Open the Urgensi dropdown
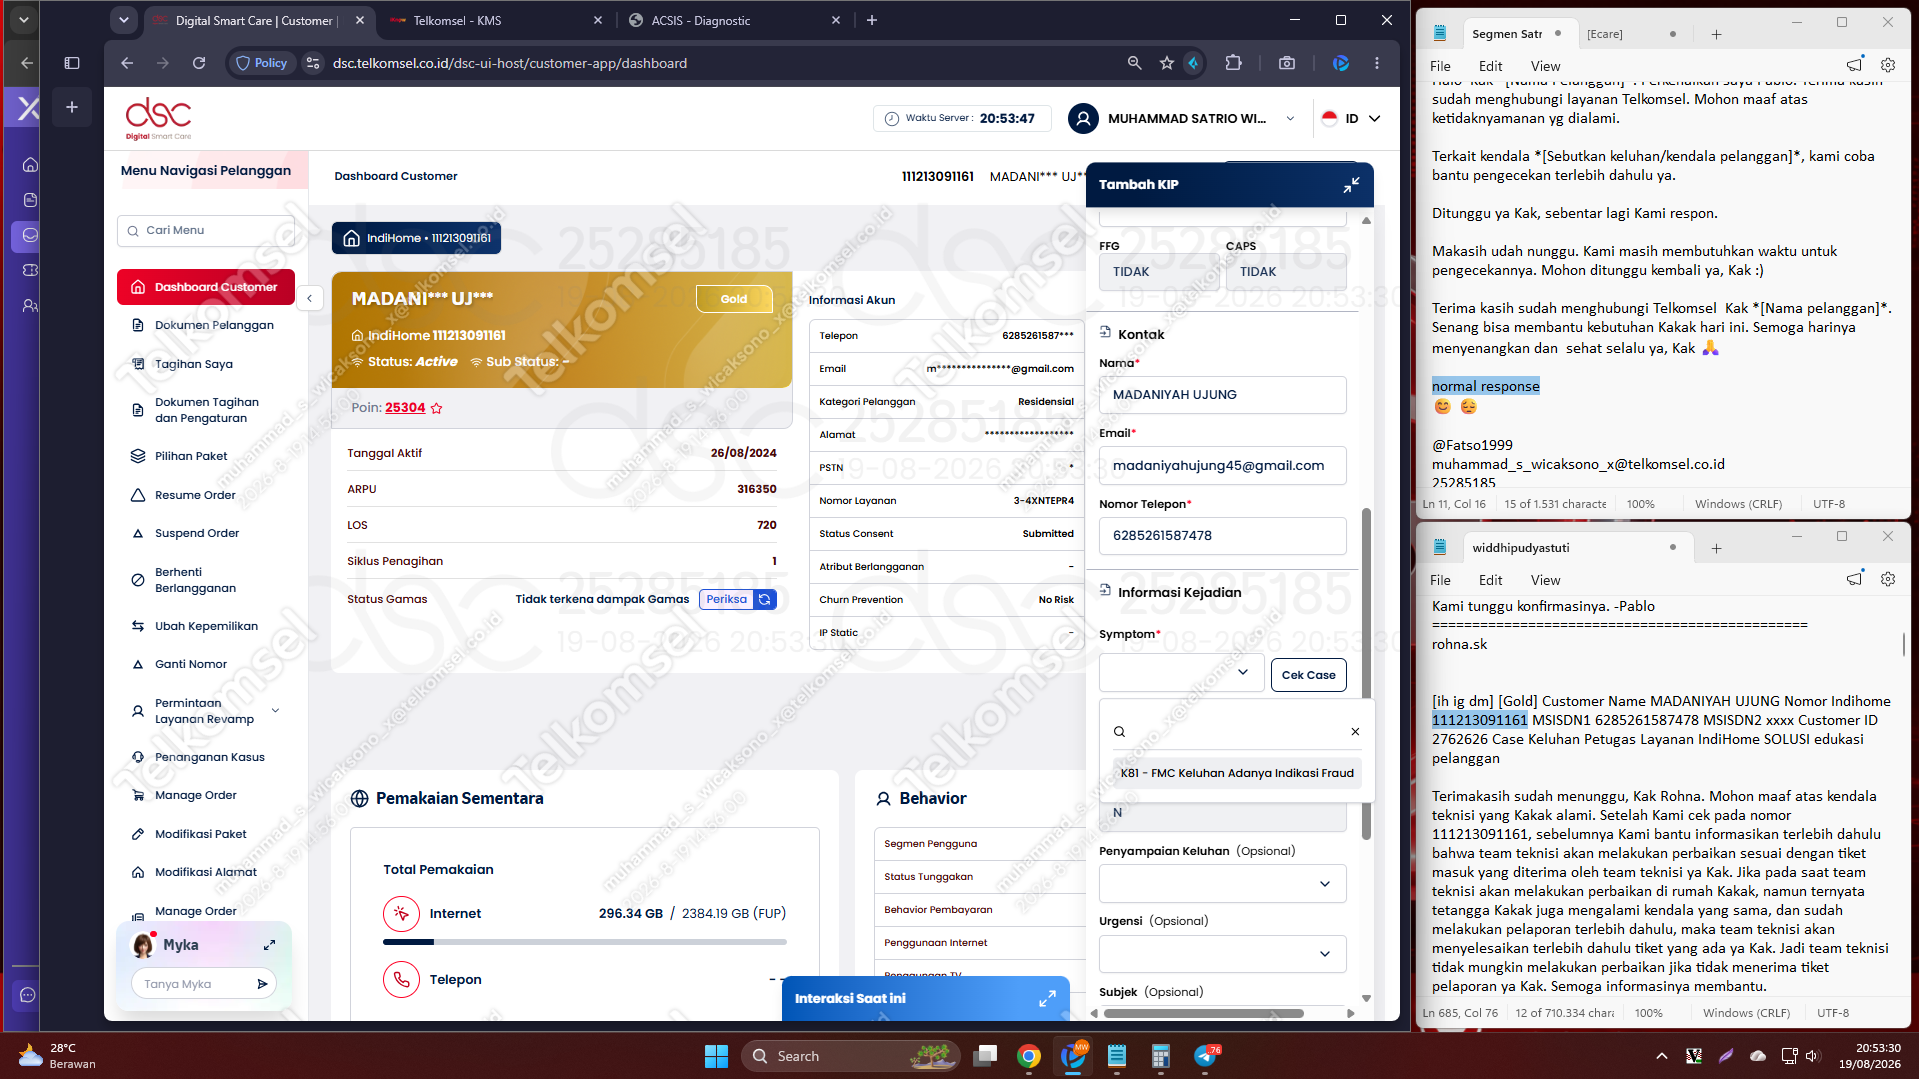 [1222, 954]
